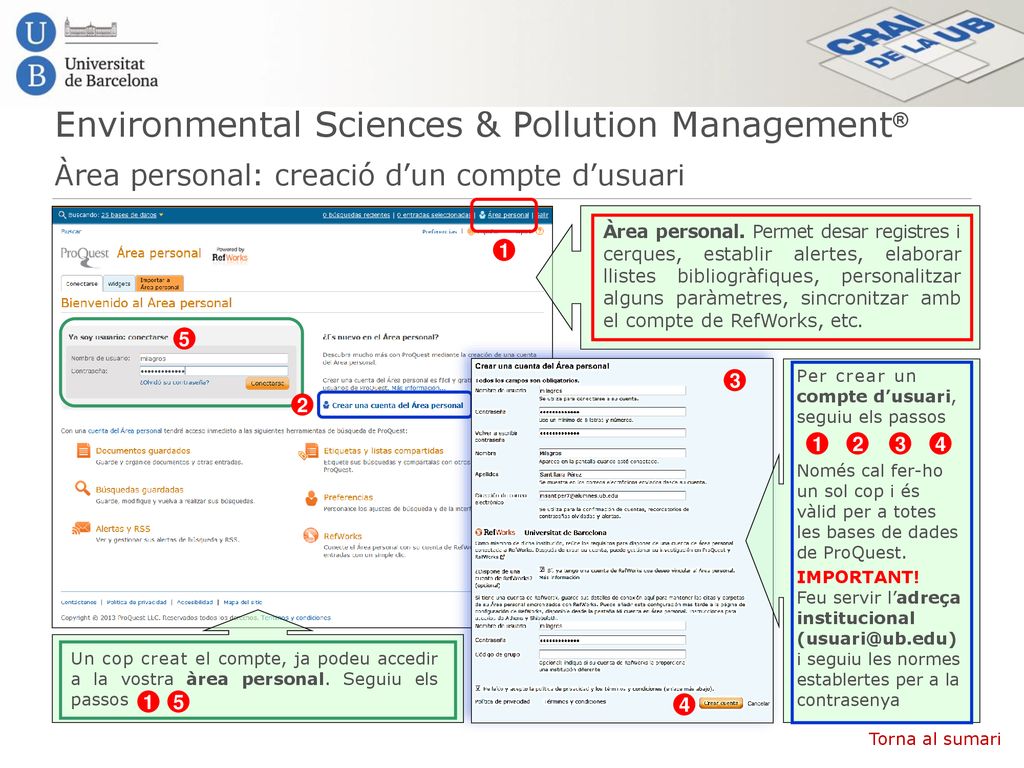Toggle the privacy policy acceptance checkbox
The width and height of the screenshot is (1024, 768).
[478, 688]
